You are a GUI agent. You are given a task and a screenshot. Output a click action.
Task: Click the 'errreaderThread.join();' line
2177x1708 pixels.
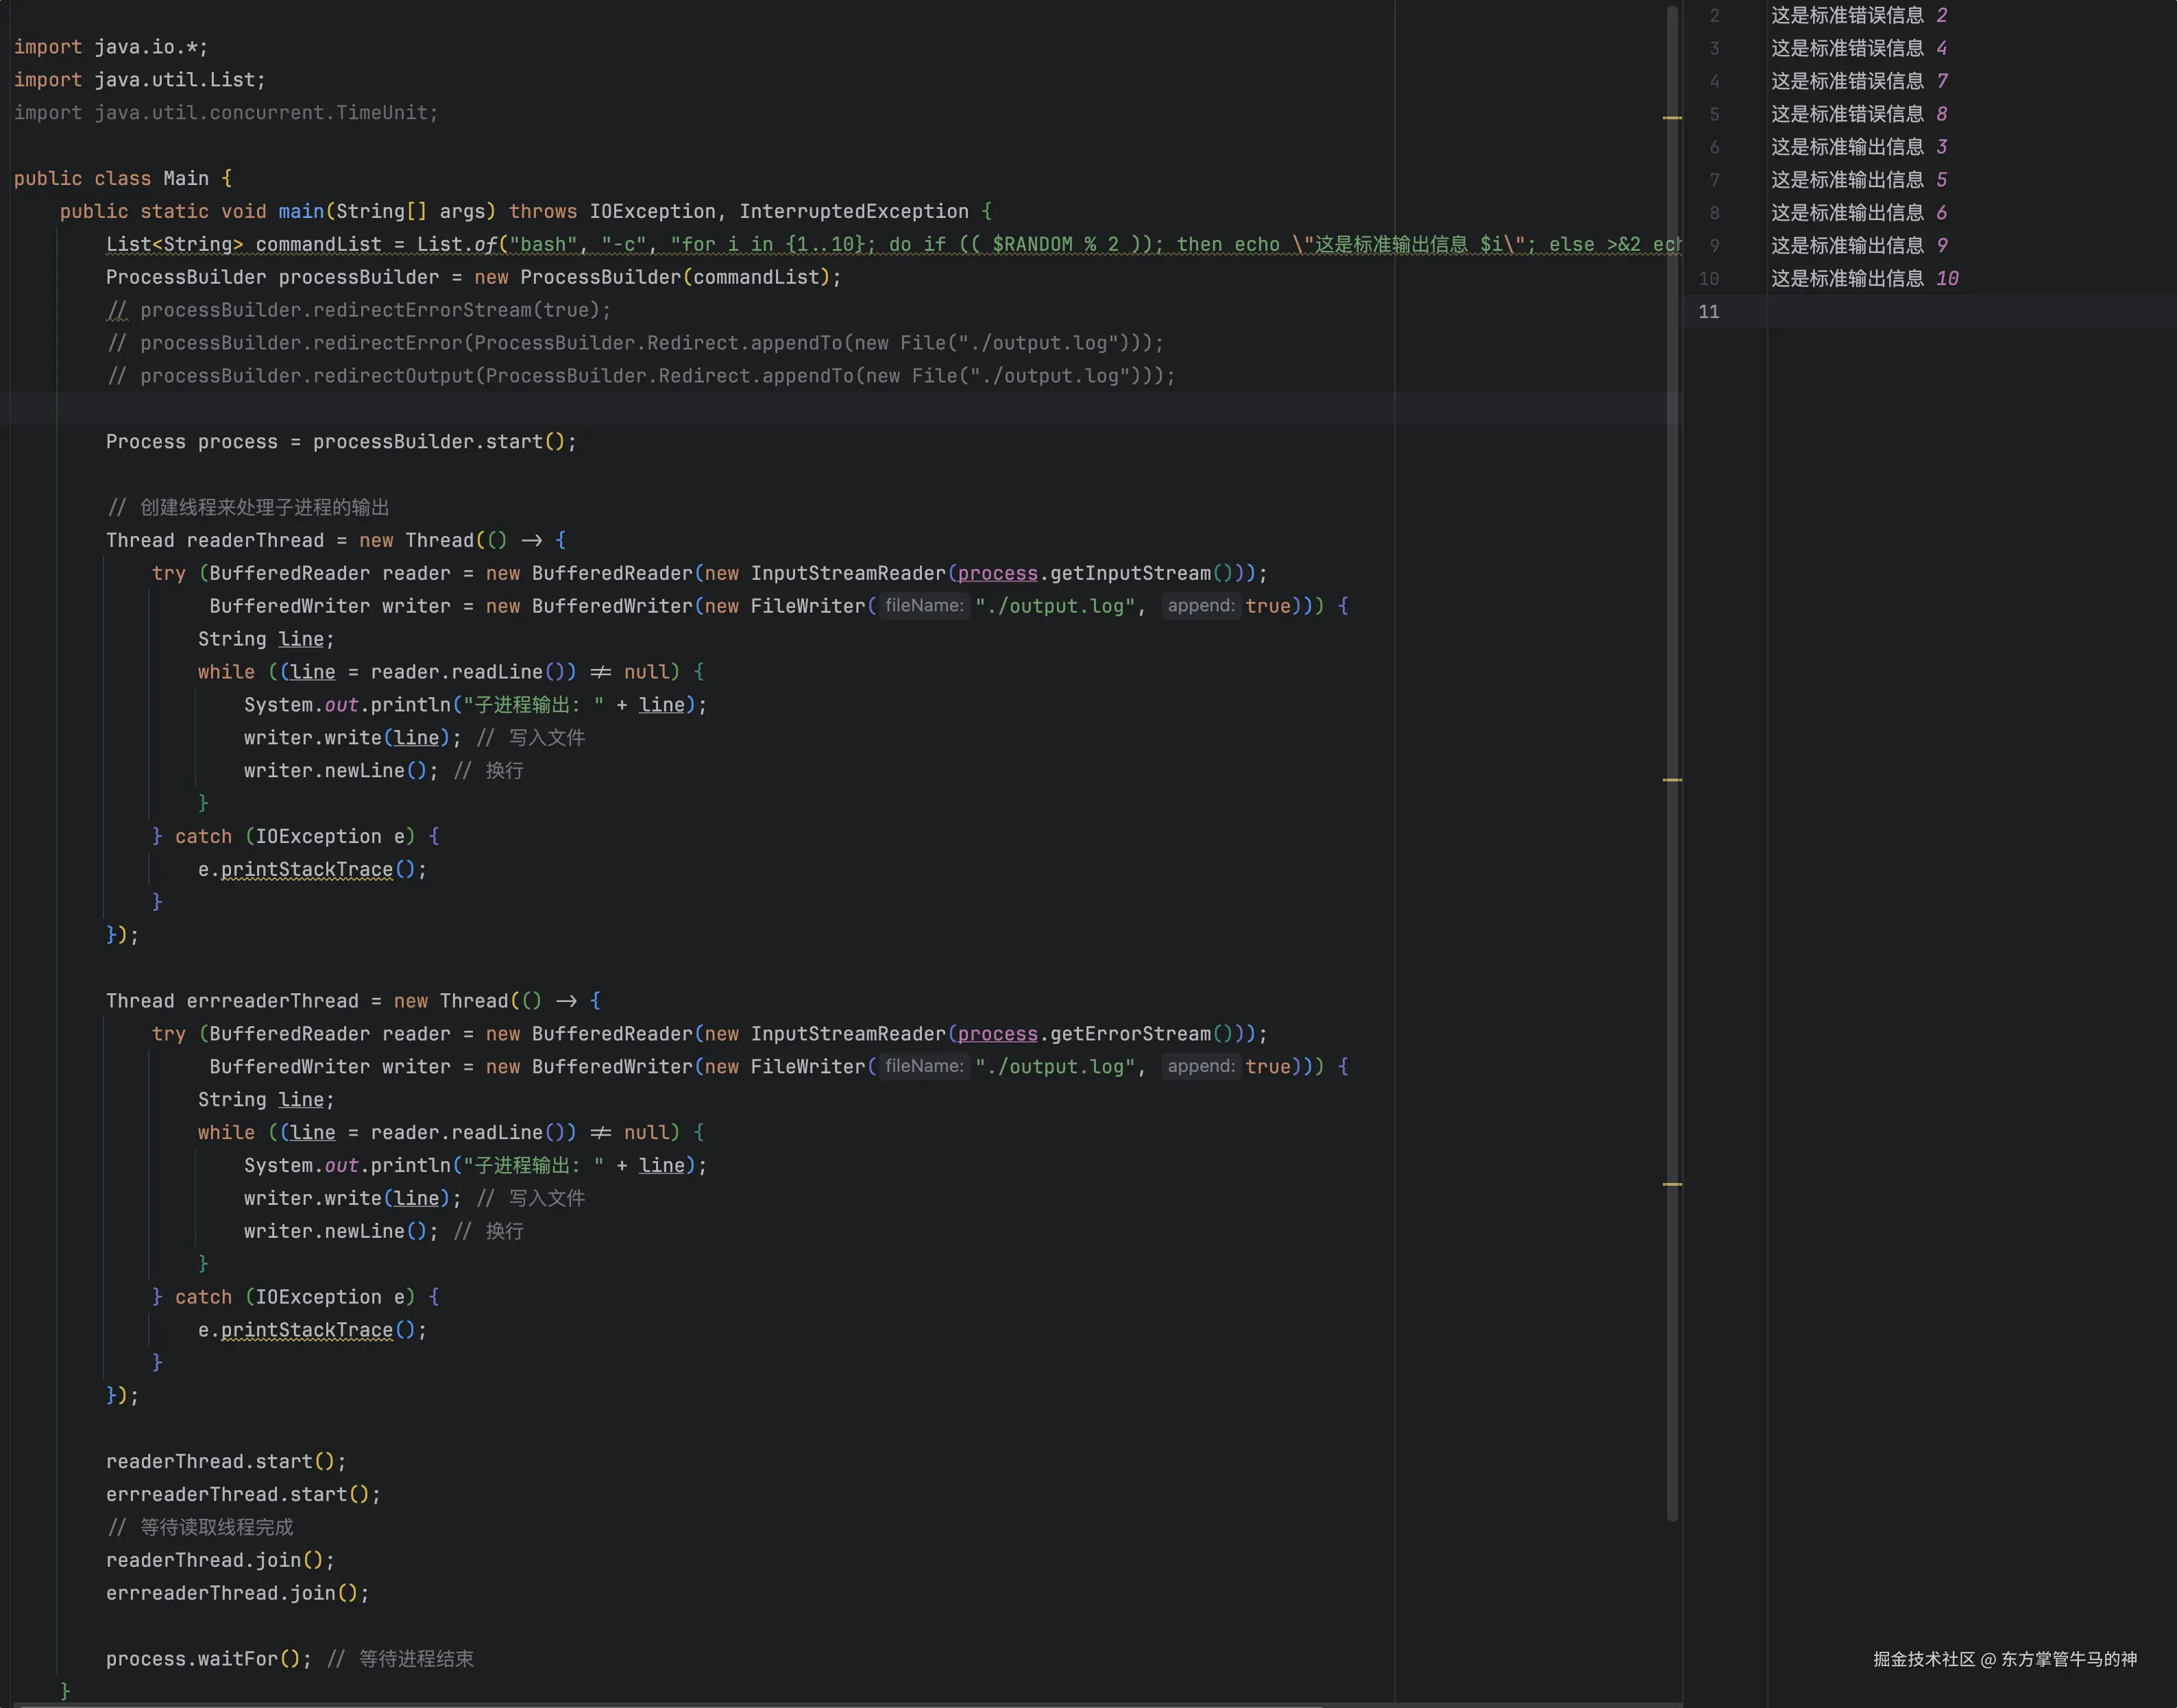point(237,1593)
